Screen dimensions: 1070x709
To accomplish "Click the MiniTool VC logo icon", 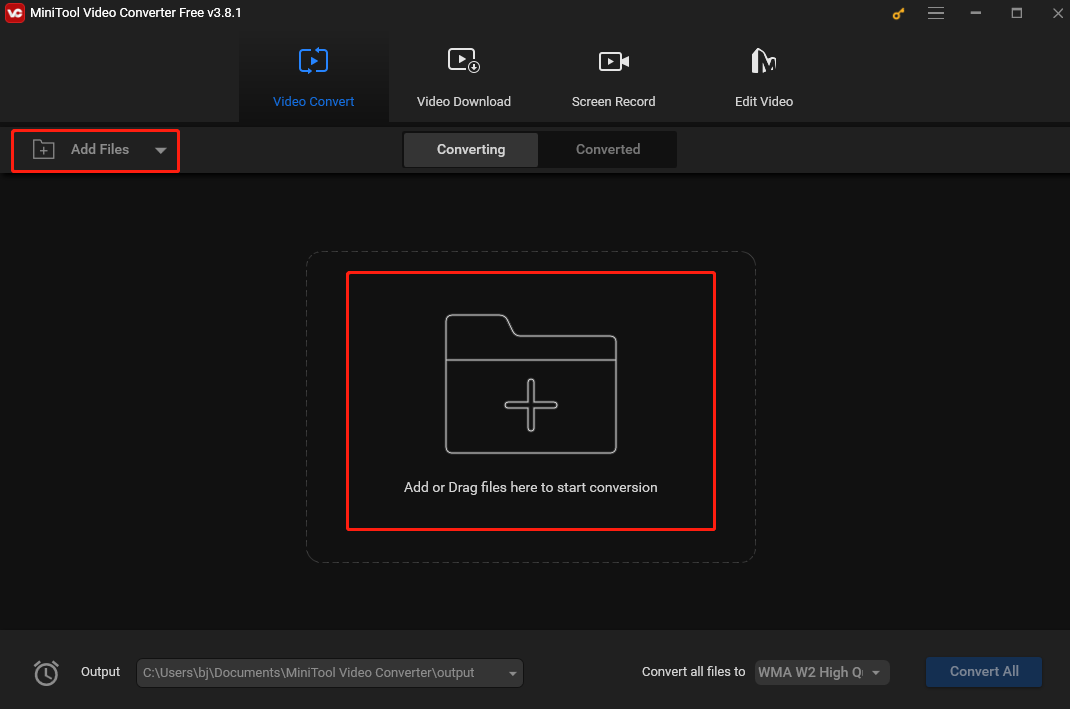I will [14, 13].
